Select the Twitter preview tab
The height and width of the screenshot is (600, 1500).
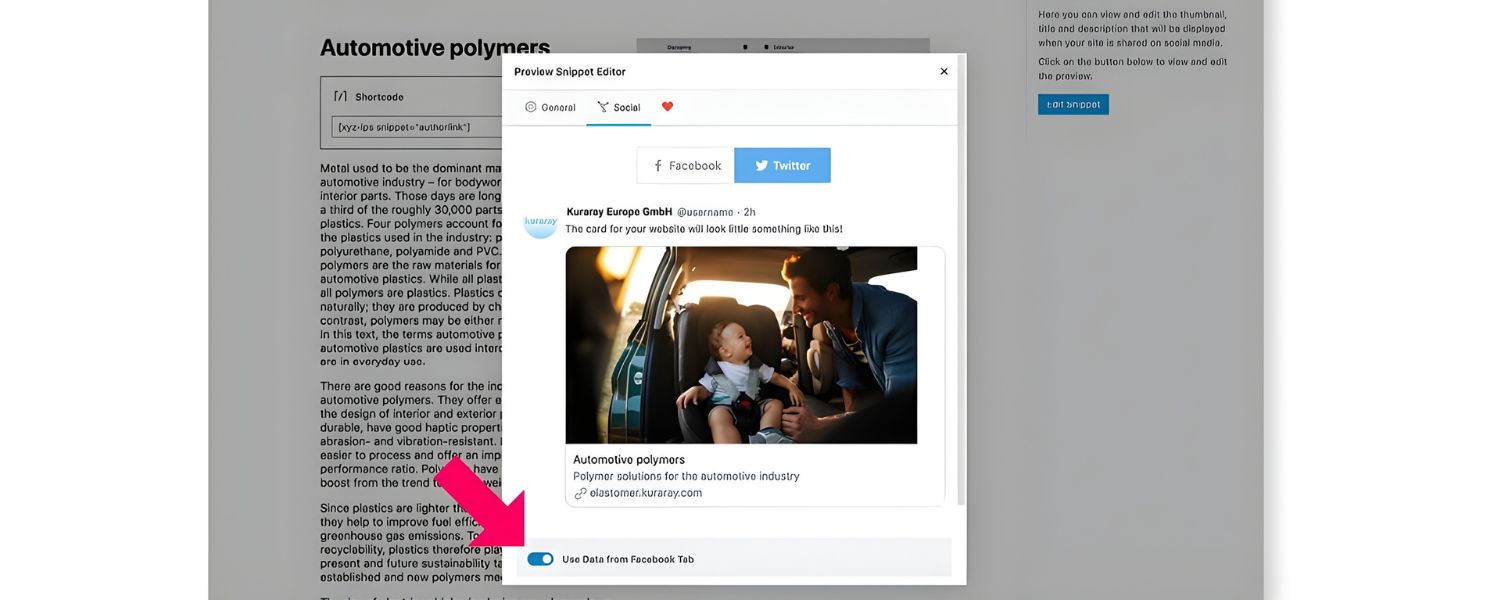[x=783, y=165]
